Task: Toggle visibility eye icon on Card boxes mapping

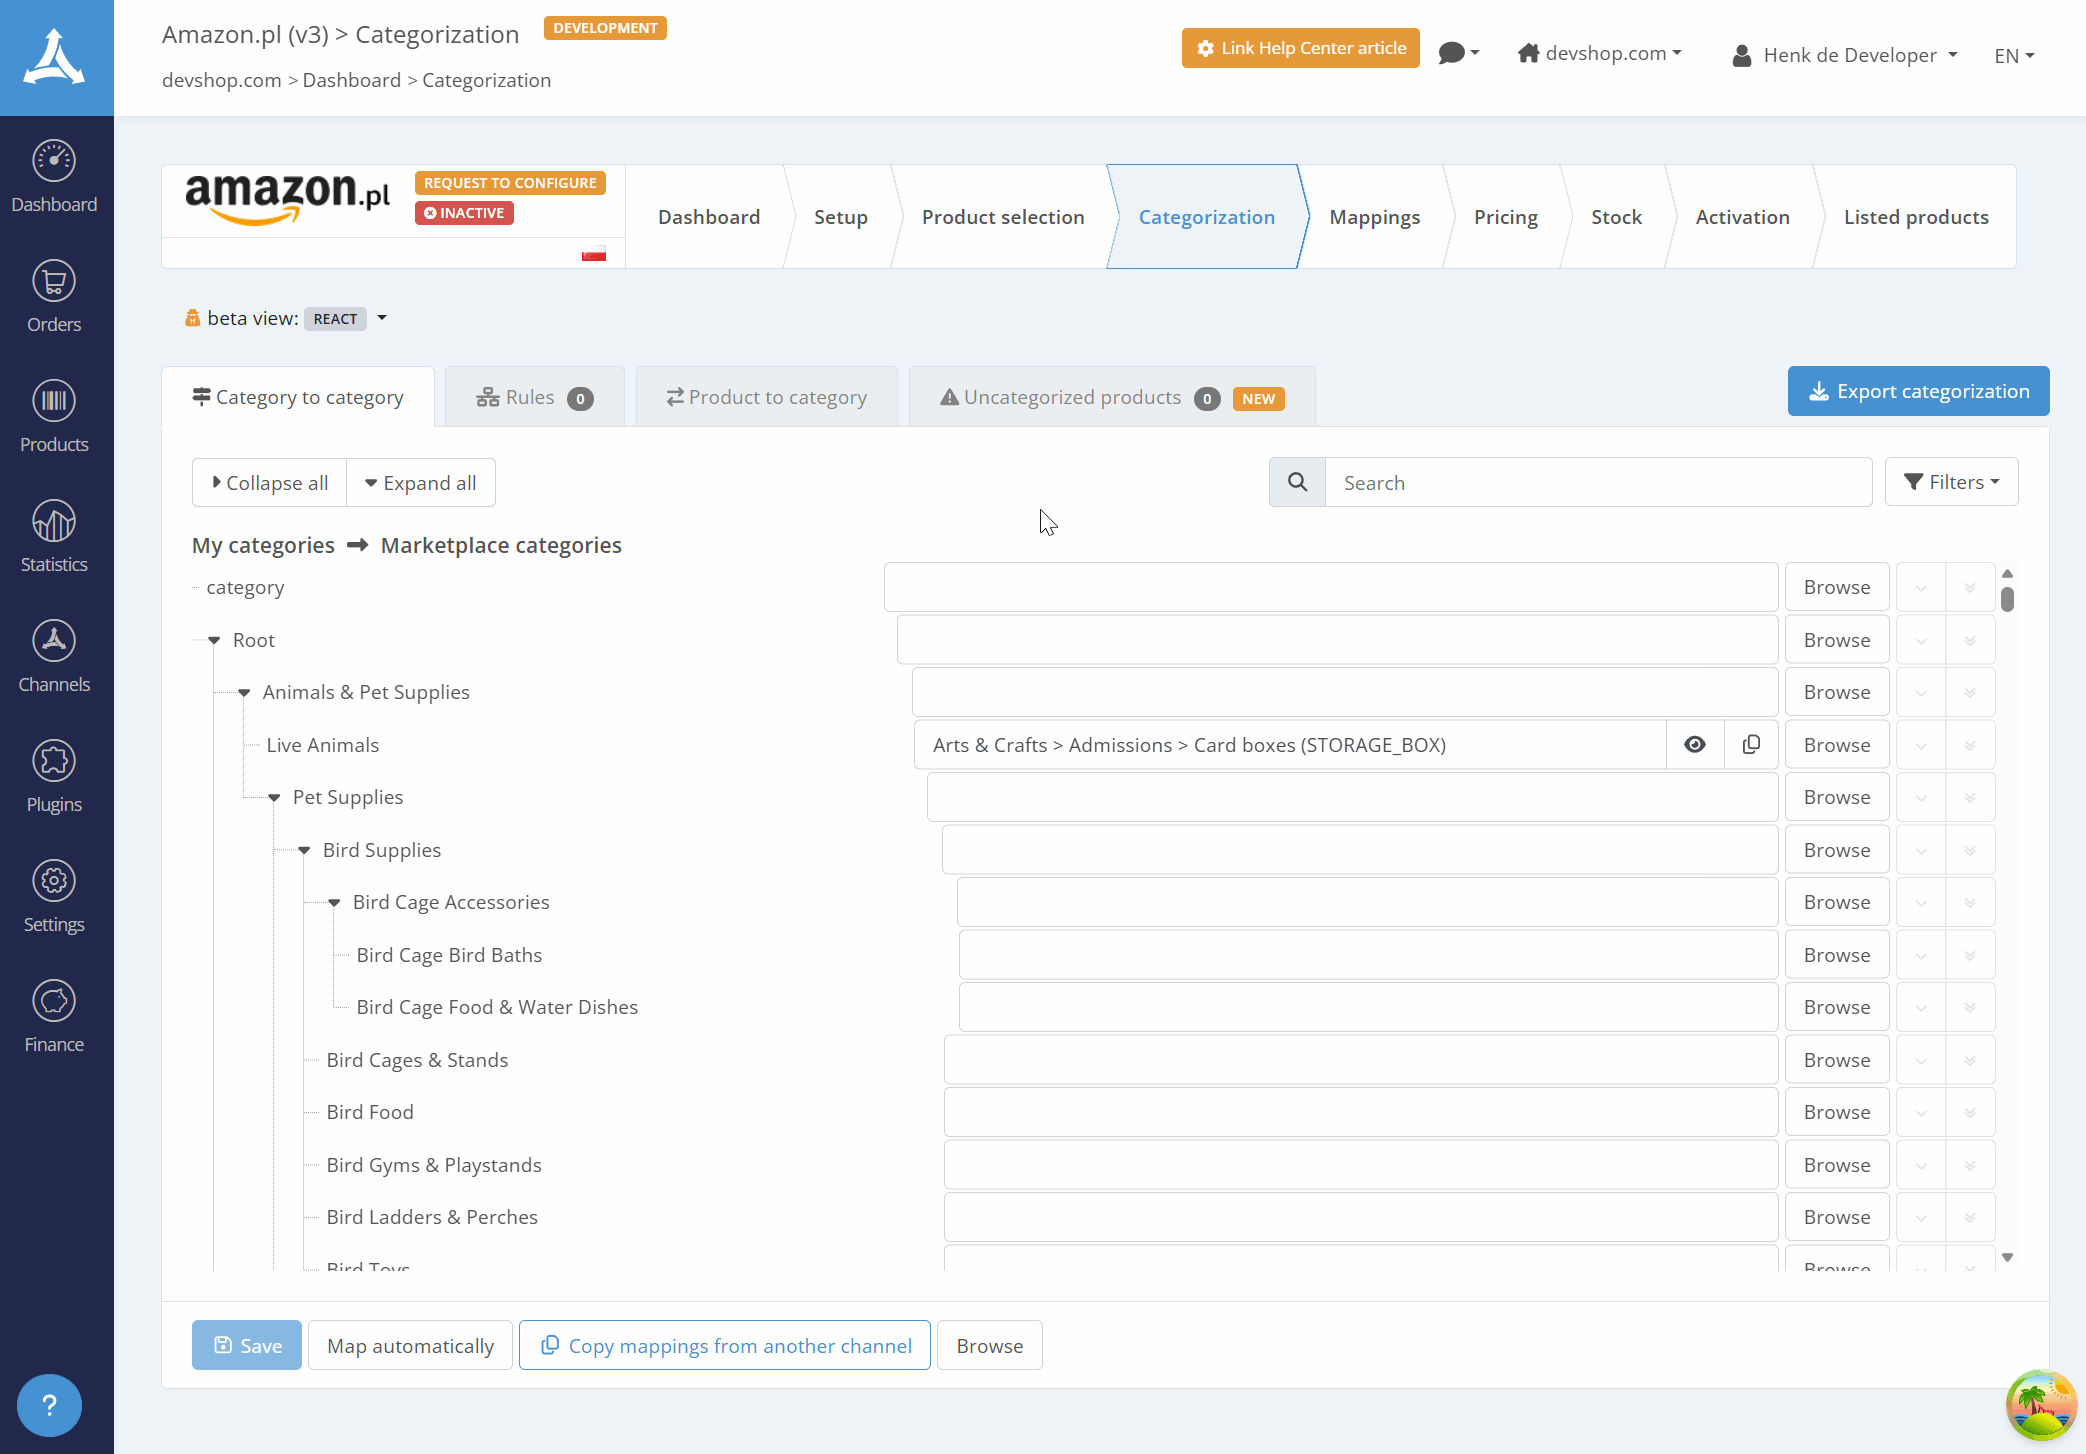Action: click(1695, 745)
